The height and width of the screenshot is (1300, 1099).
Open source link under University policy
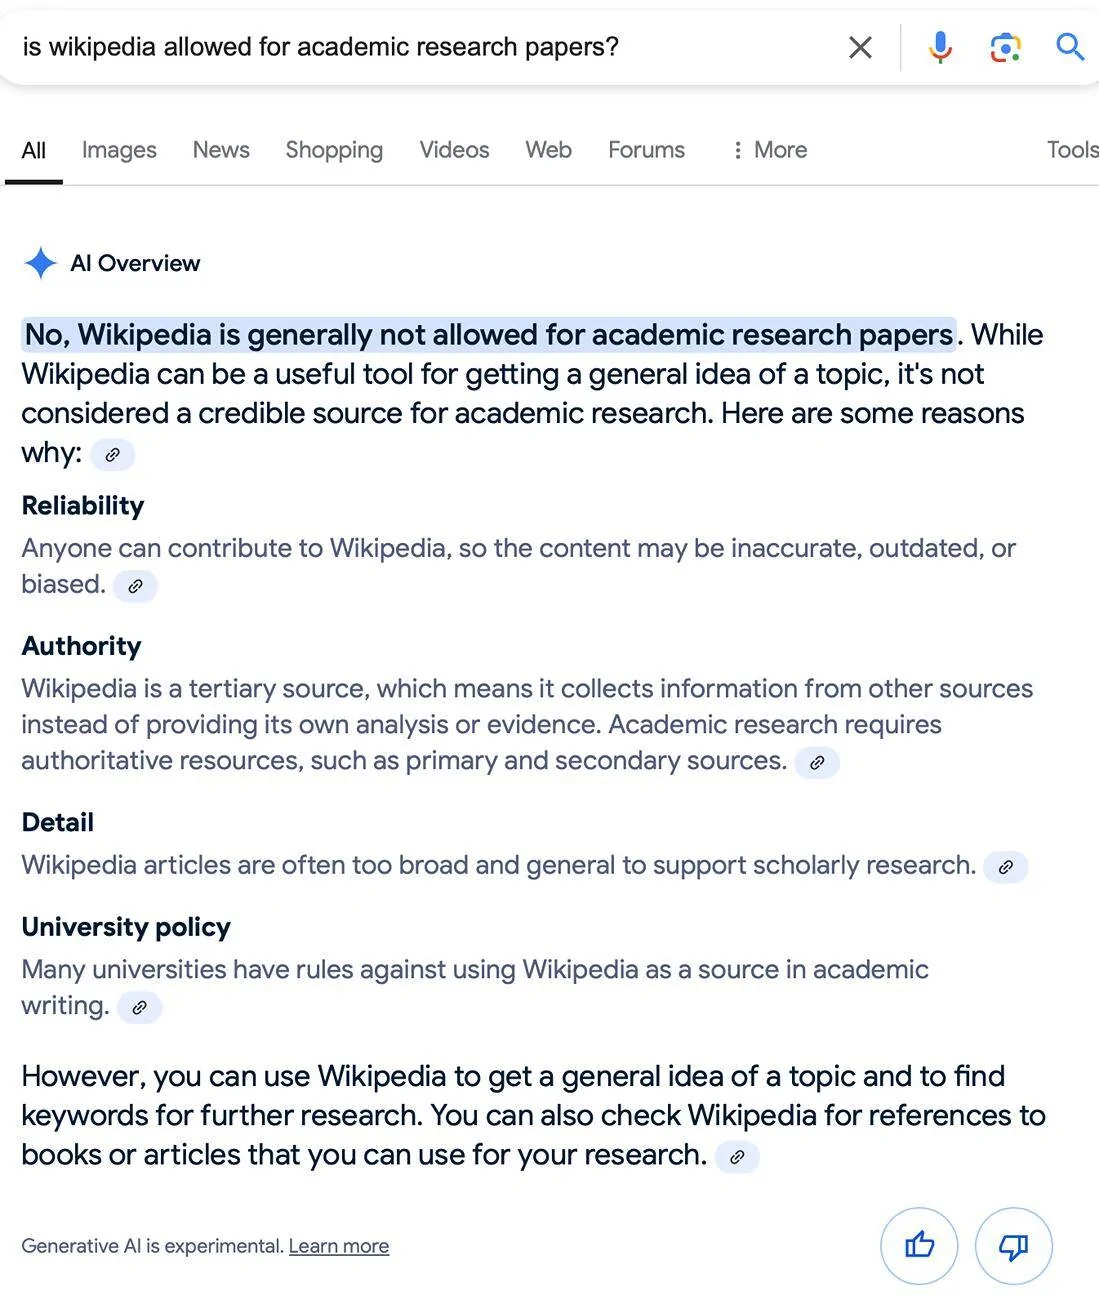coord(140,1007)
